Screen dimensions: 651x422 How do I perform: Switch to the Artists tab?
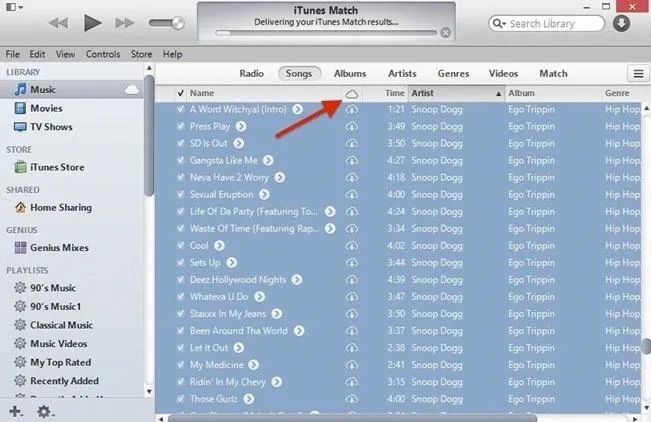coord(402,74)
